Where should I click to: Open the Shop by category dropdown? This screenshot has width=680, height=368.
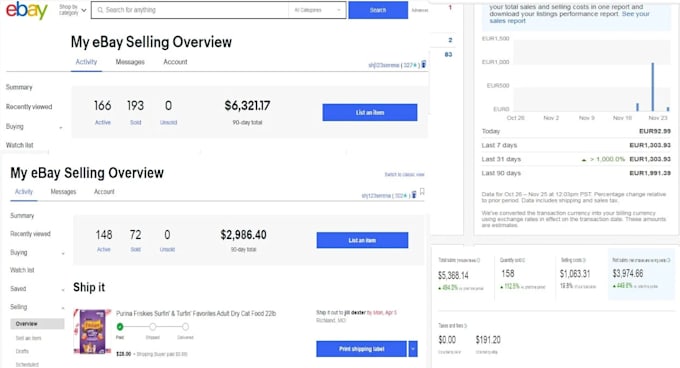pyautogui.click(x=72, y=10)
